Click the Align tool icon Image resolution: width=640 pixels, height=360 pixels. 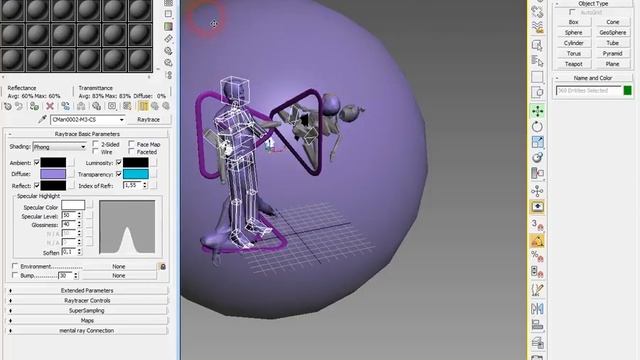point(537,325)
